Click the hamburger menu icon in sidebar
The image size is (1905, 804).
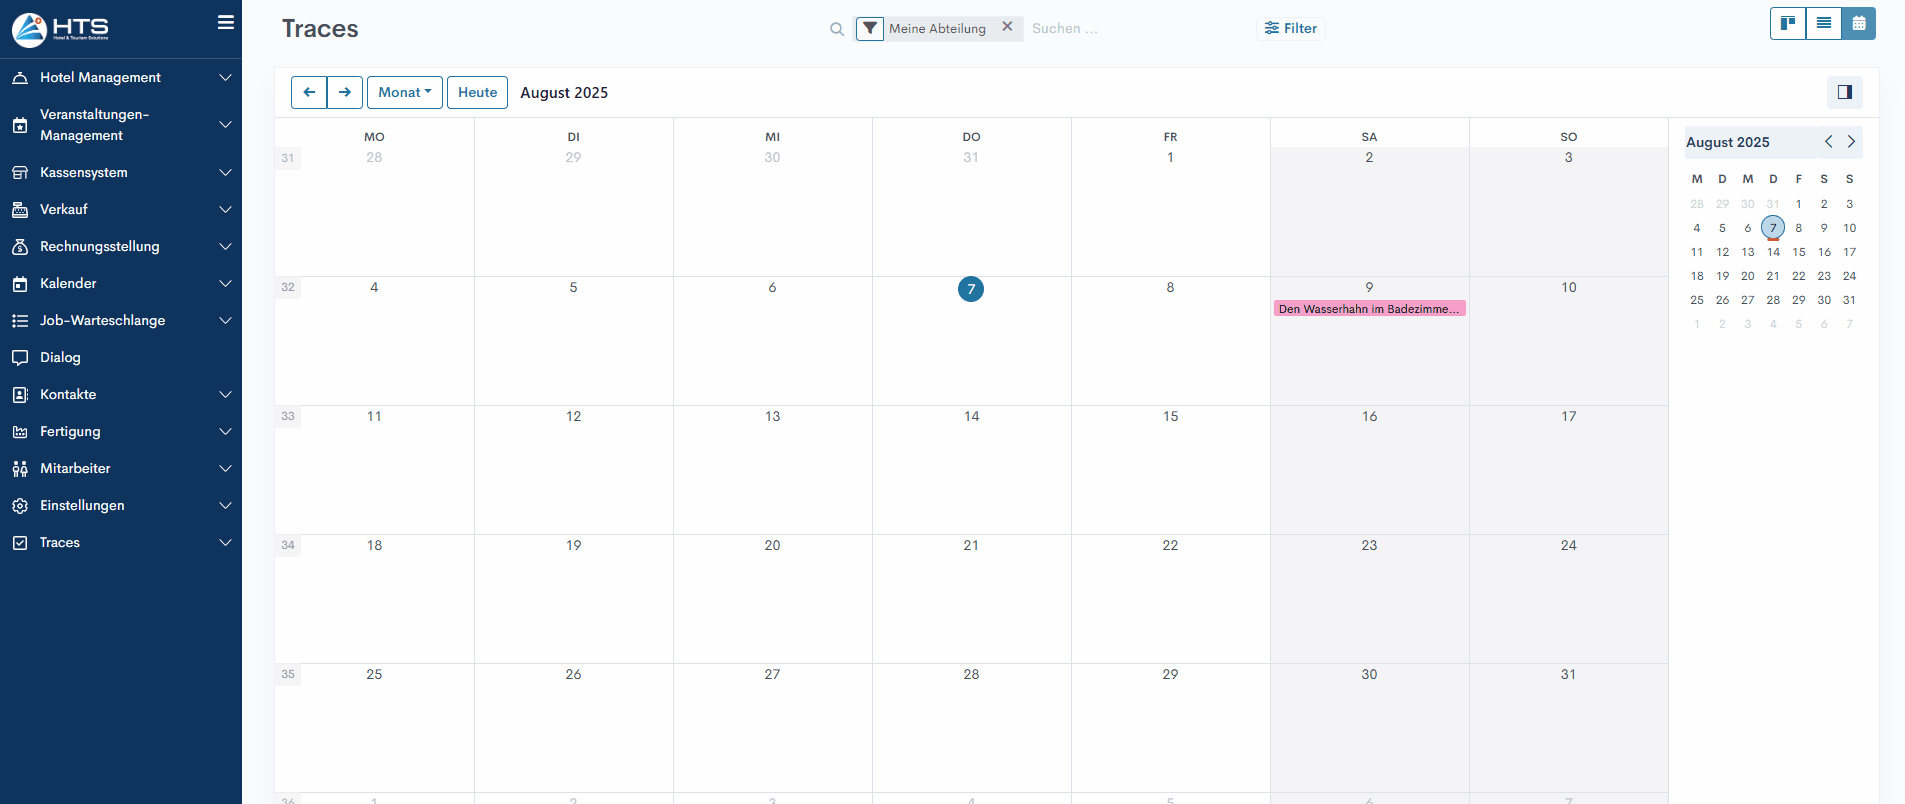coord(226,23)
